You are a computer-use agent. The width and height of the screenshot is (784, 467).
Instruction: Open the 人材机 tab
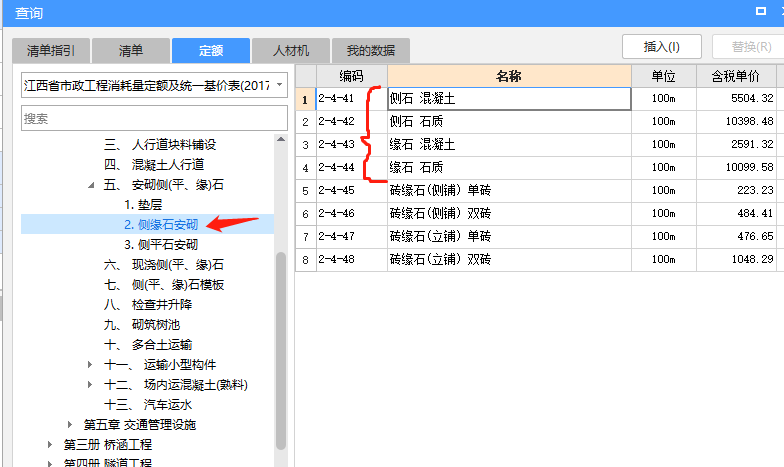[x=291, y=50]
